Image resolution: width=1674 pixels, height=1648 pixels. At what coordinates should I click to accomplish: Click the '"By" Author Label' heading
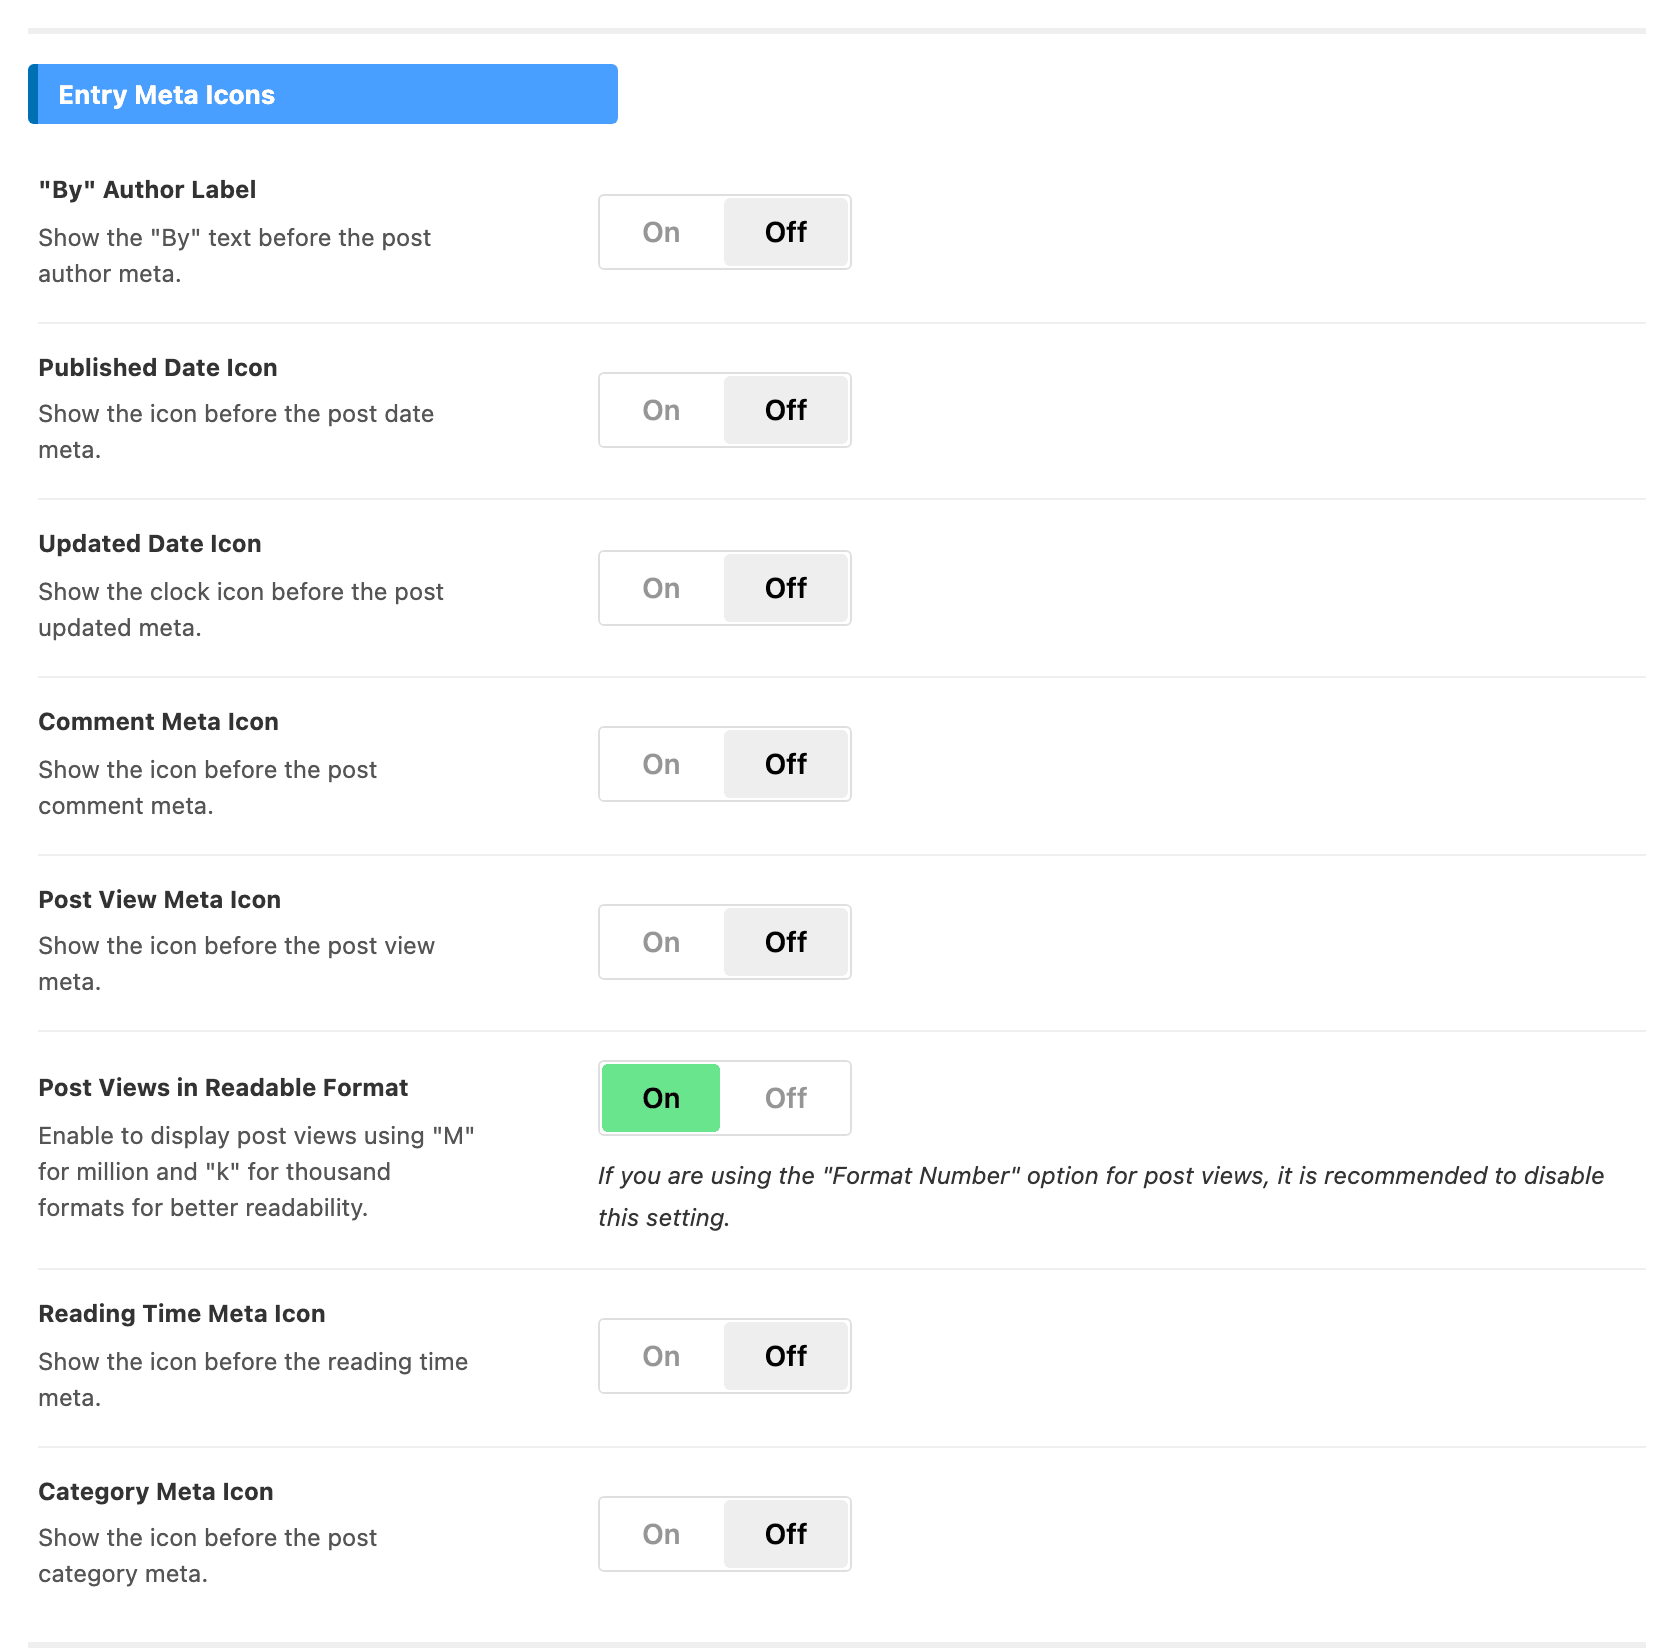147,190
